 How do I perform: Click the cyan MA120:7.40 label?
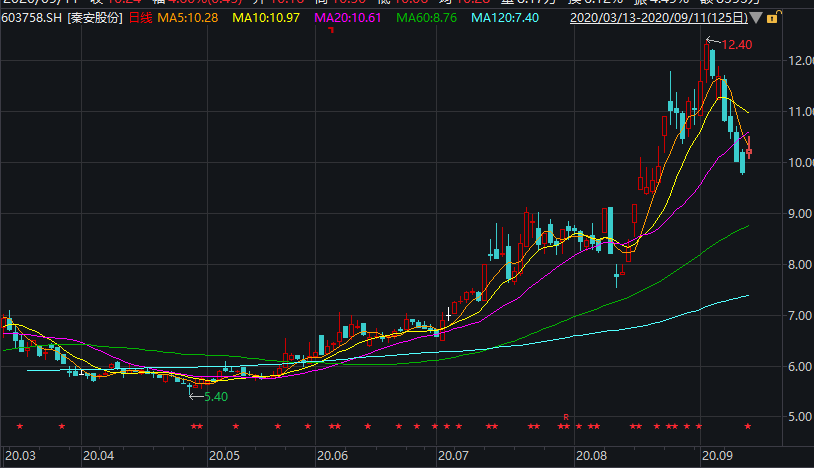505,18
